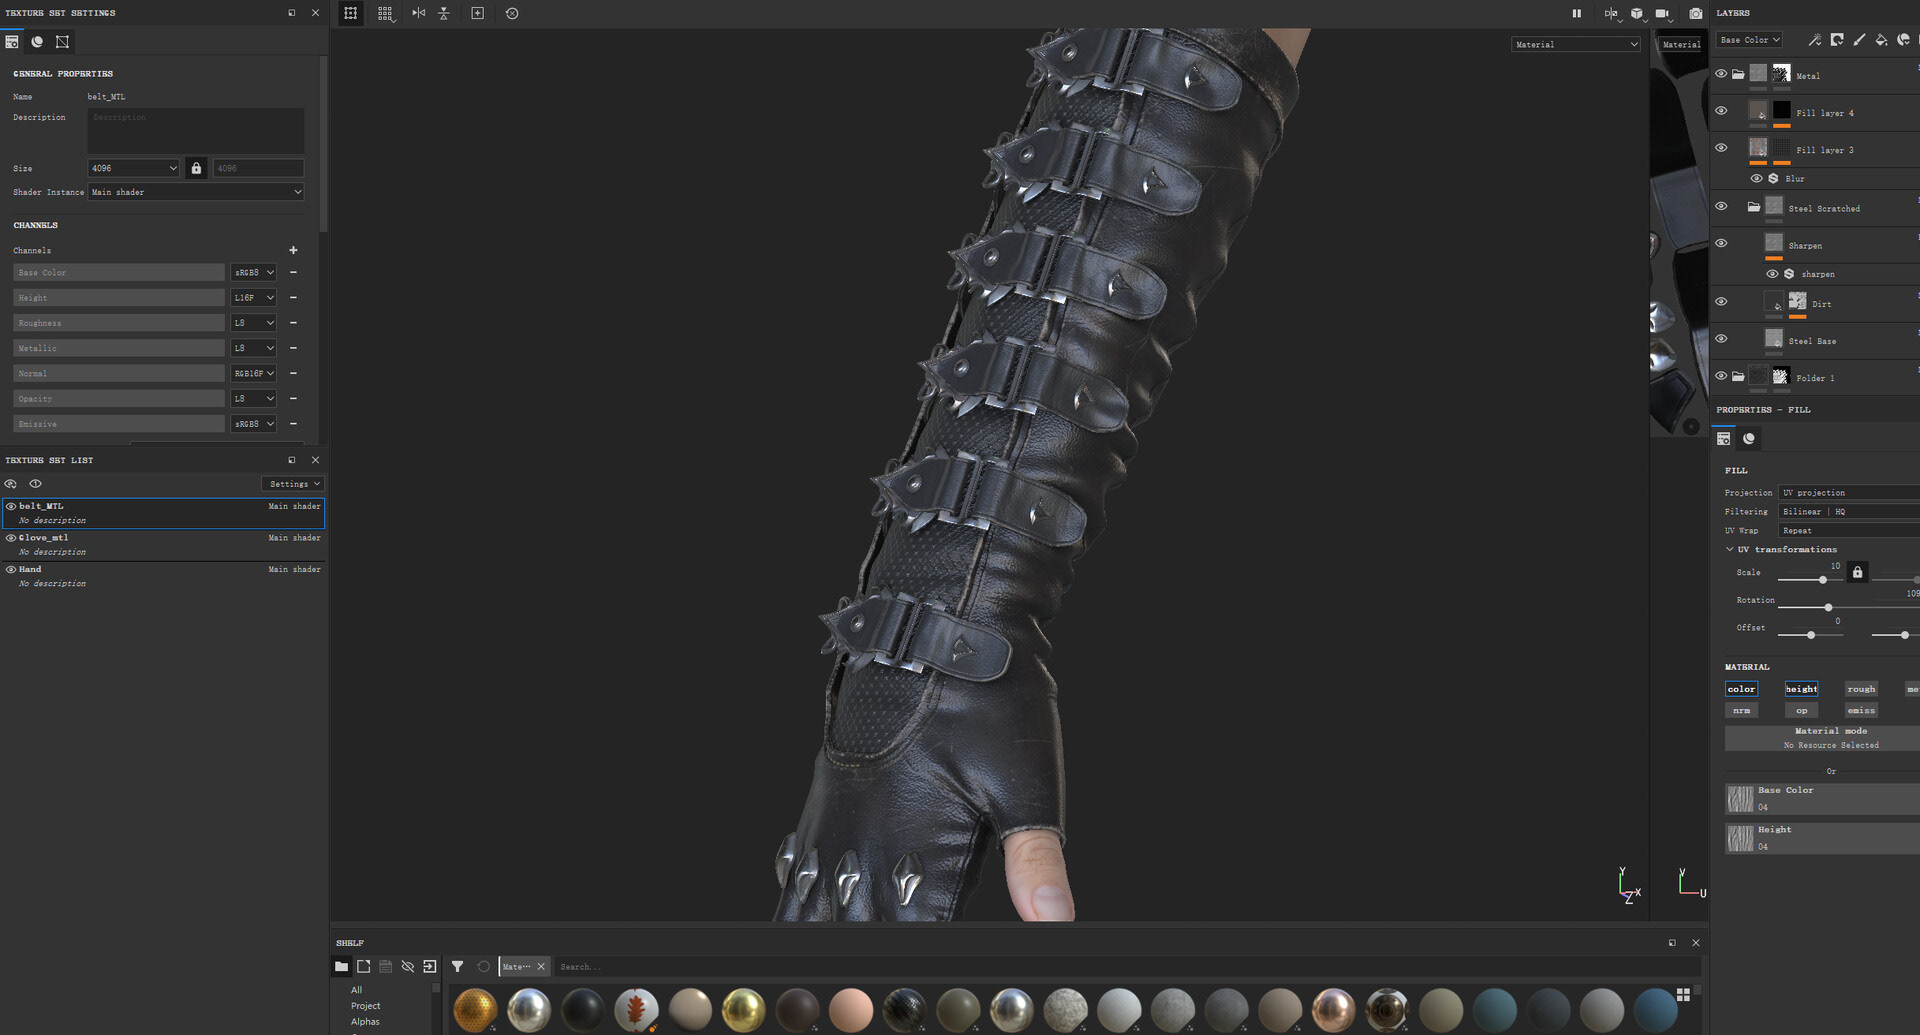Select the Project shelf category
Screen dimensions: 1920x1035
[365, 1006]
